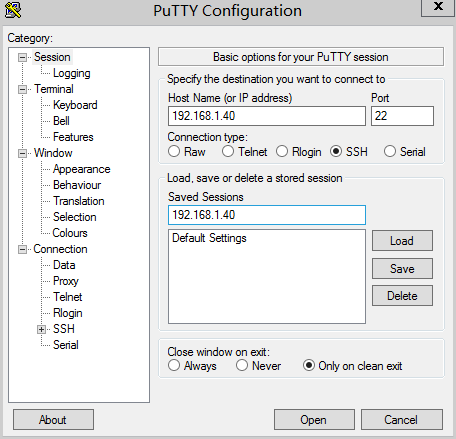The height and width of the screenshot is (439, 456).
Task: Open the Rlogin settings in the tree
Action: pyautogui.click(x=68, y=313)
